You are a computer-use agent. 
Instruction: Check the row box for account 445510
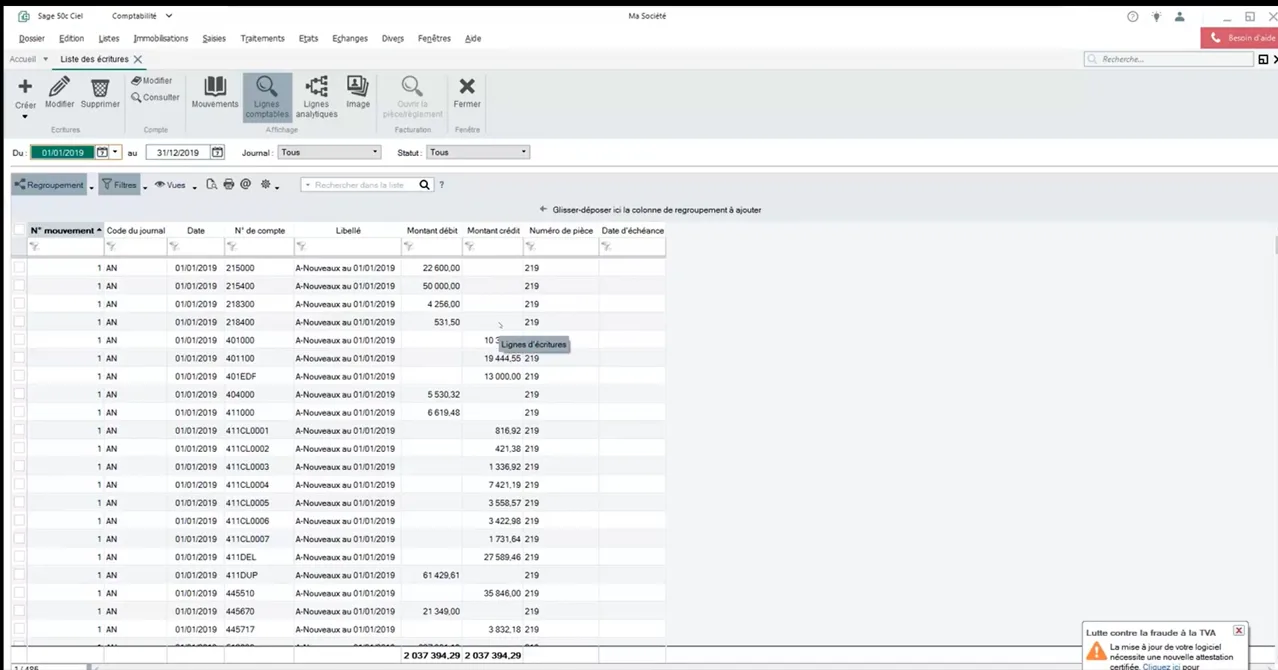(x=19, y=593)
